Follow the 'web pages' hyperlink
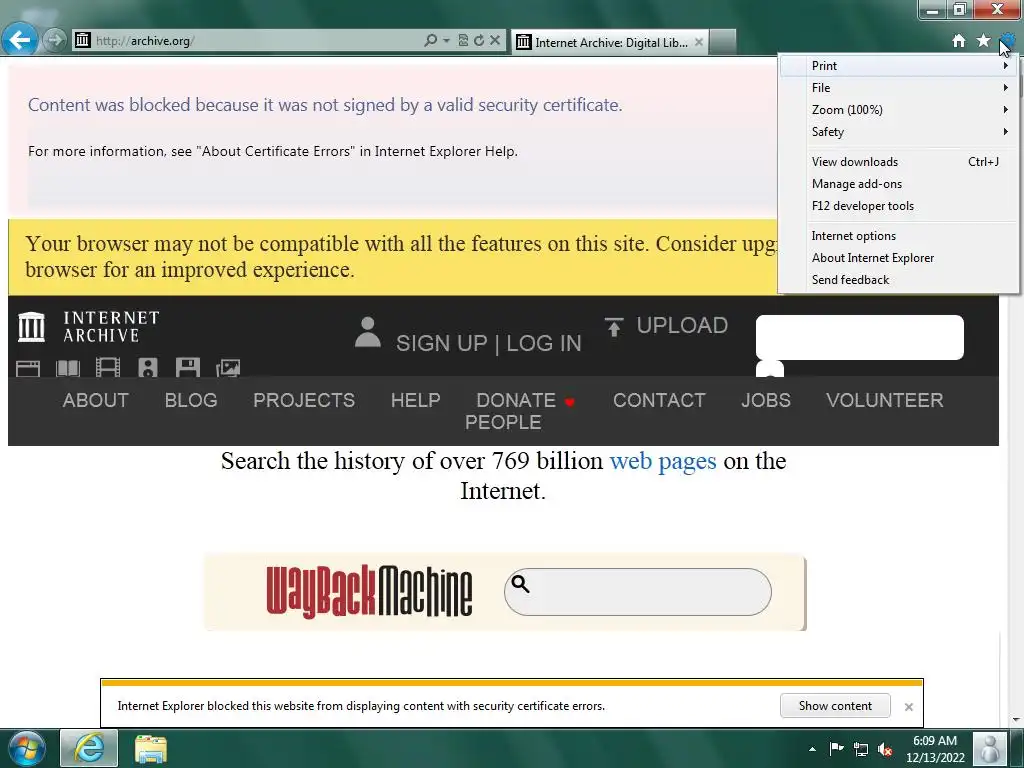 click(663, 461)
